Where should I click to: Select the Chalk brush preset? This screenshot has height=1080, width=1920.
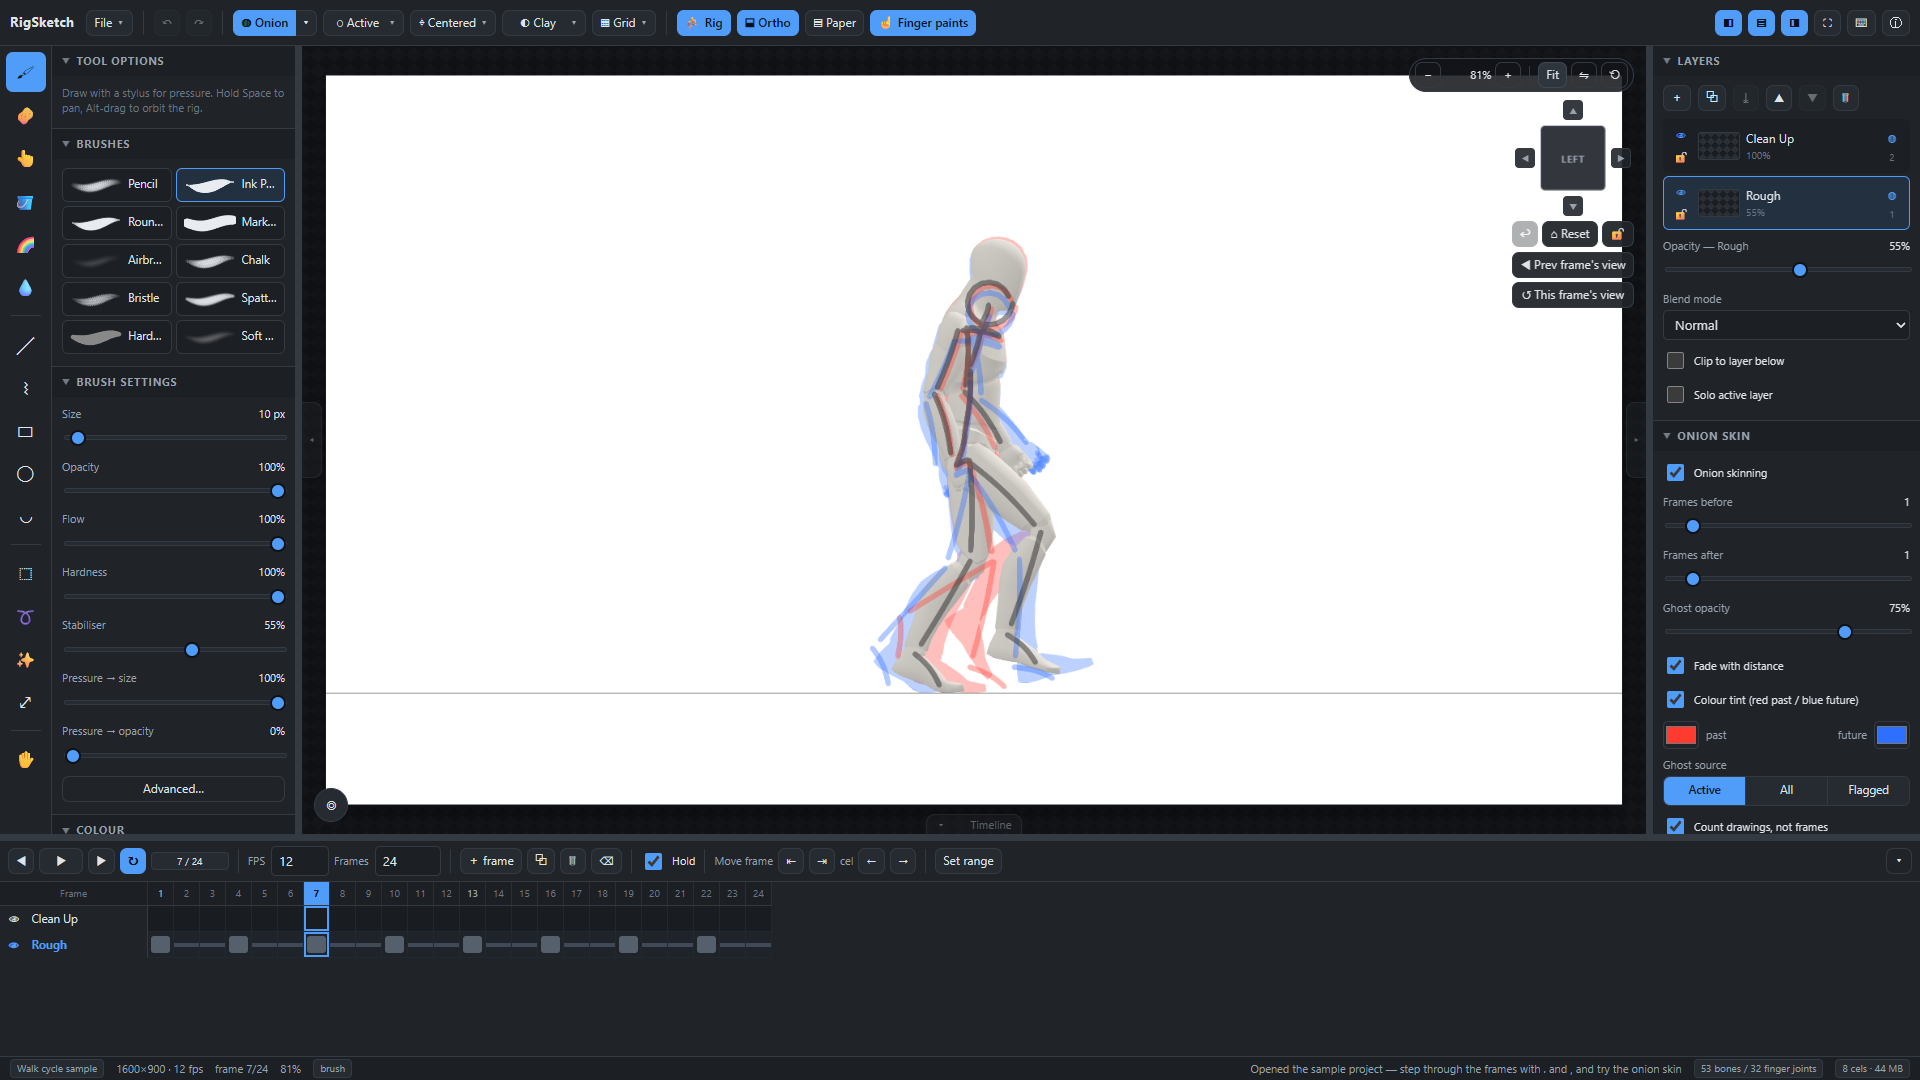coord(231,260)
